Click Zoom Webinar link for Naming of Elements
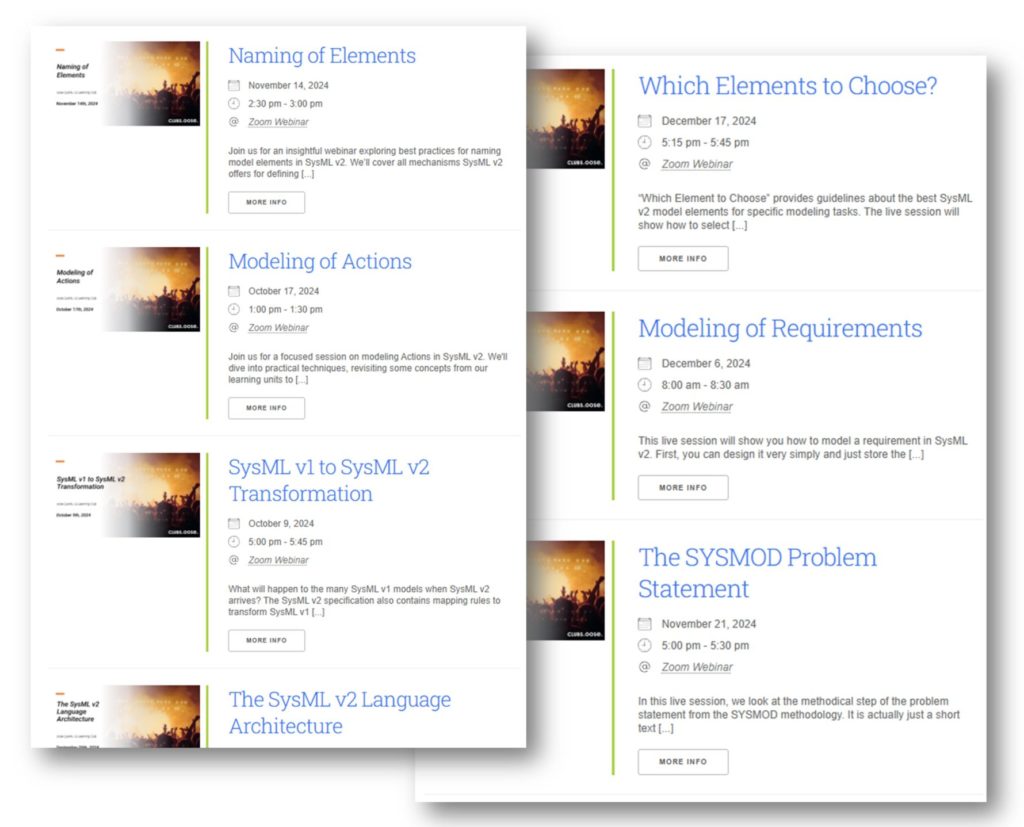The width and height of the screenshot is (1024, 827). click(278, 122)
